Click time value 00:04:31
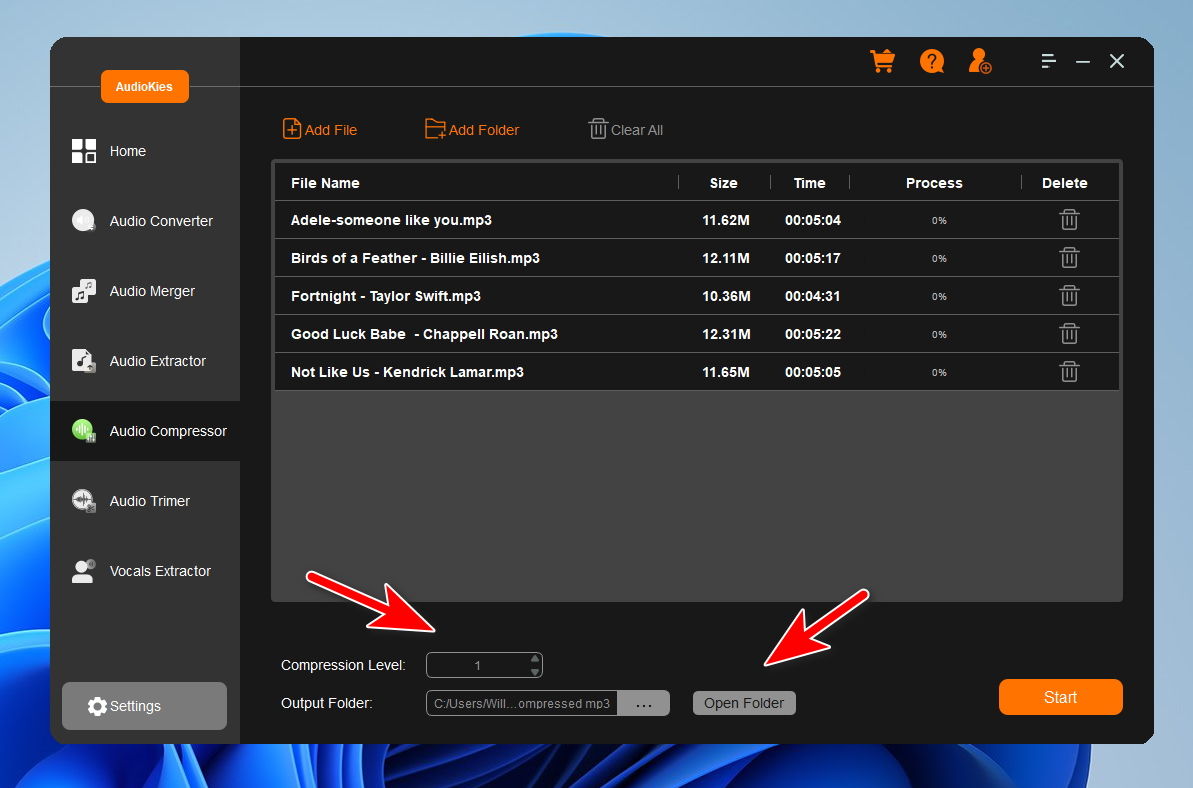Screen dimensions: 1193x788 [813, 297]
